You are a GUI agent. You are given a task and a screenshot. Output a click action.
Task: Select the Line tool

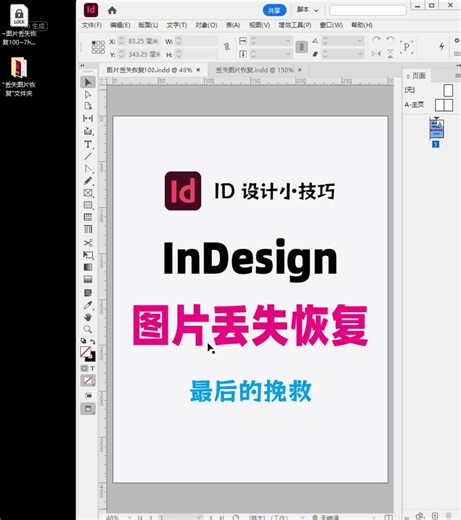tap(88, 156)
